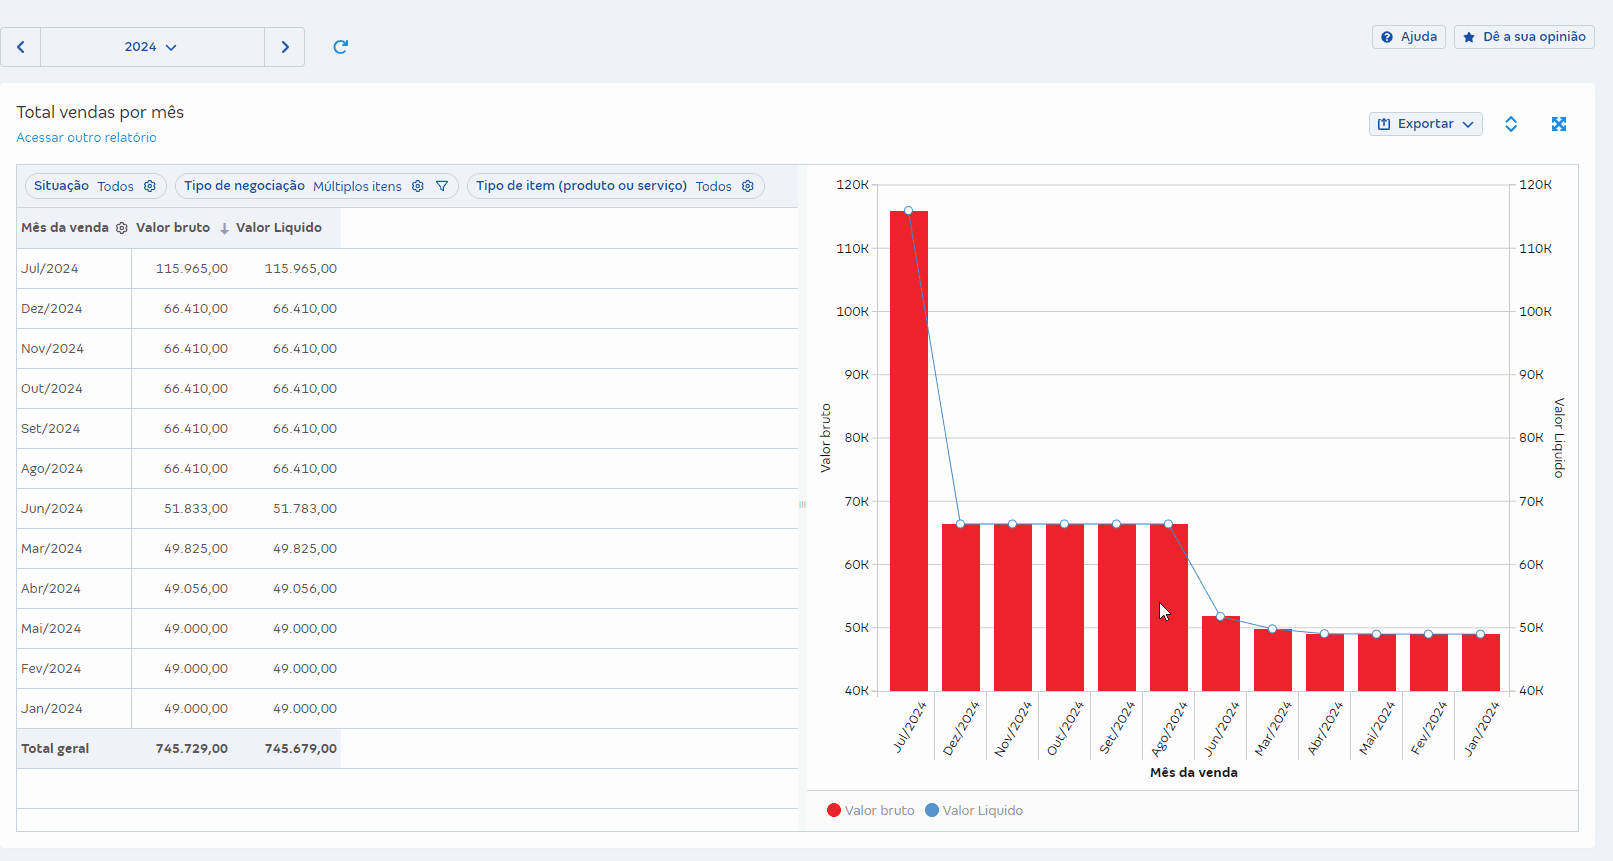Click the Mês da venda chart axis title
The height and width of the screenshot is (861, 1613).
1194,773
